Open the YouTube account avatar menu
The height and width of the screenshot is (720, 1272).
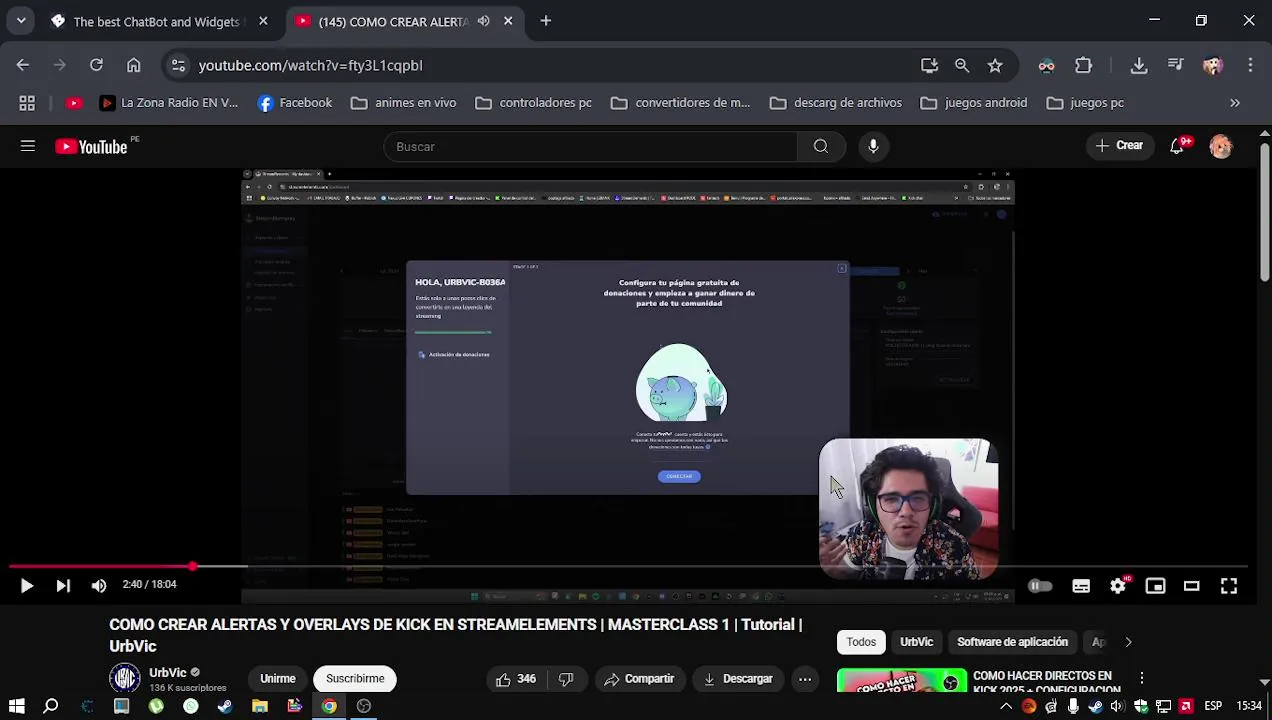1221,146
